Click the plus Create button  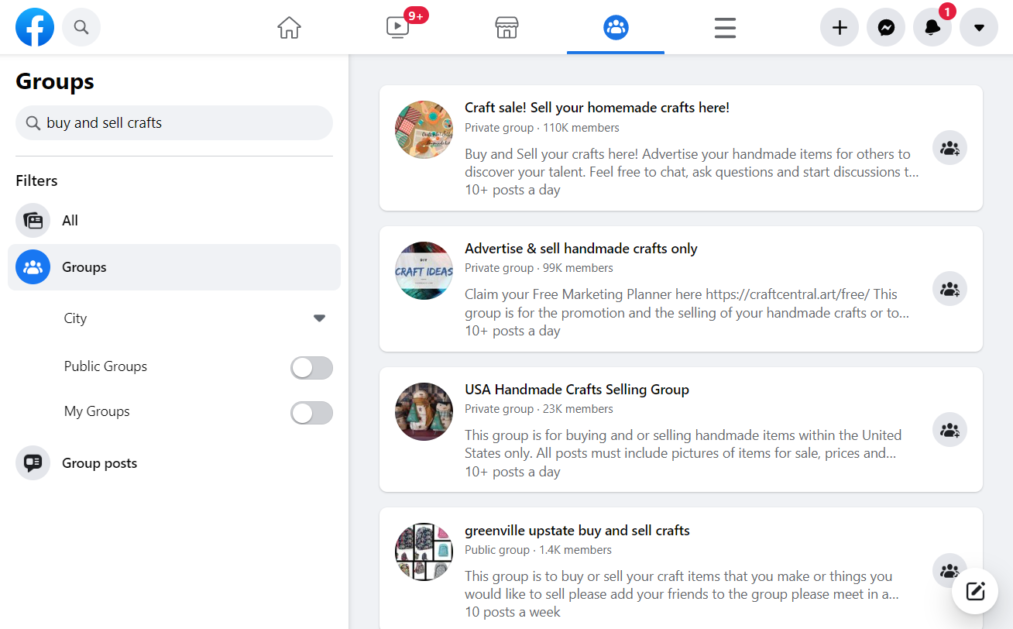pyautogui.click(x=840, y=27)
